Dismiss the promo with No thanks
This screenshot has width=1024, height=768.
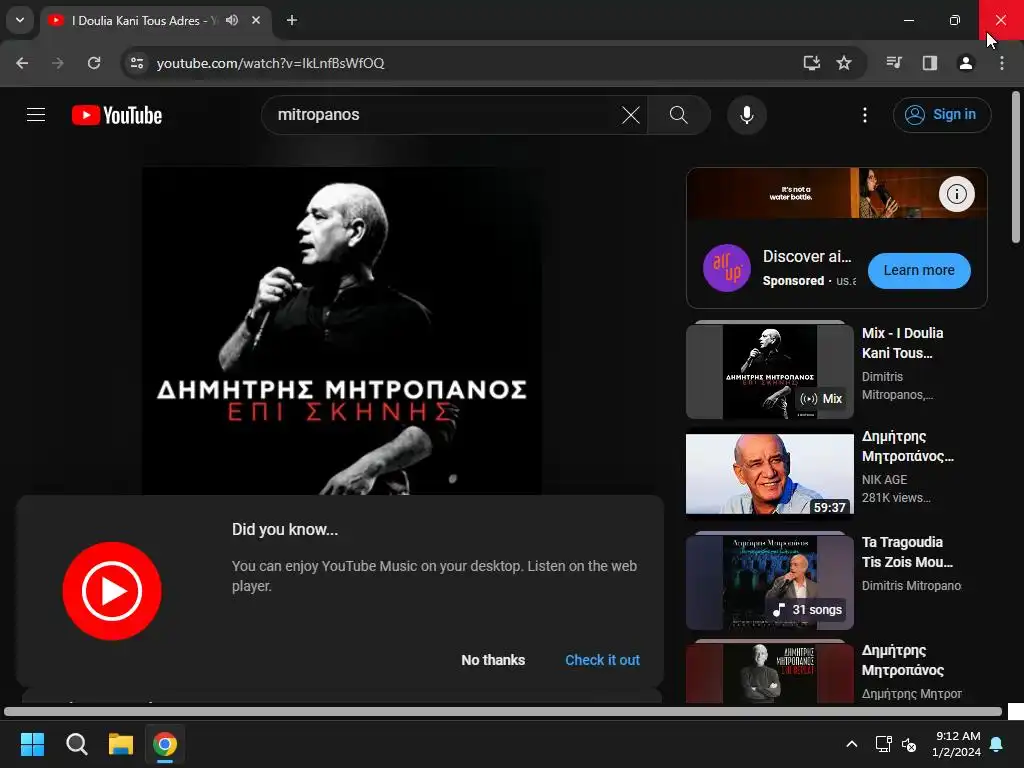click(493, 660)
